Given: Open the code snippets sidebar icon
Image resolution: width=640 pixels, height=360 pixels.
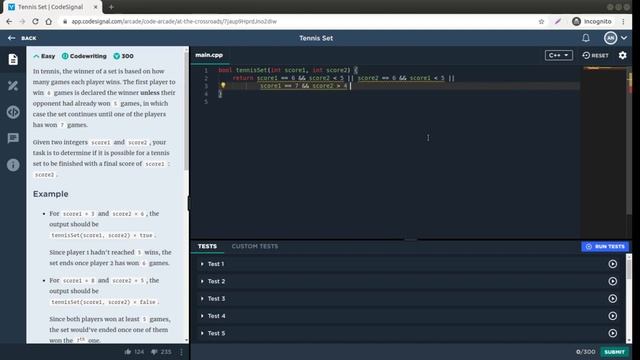Looking at the screenshot, I should tap(13, 112).
